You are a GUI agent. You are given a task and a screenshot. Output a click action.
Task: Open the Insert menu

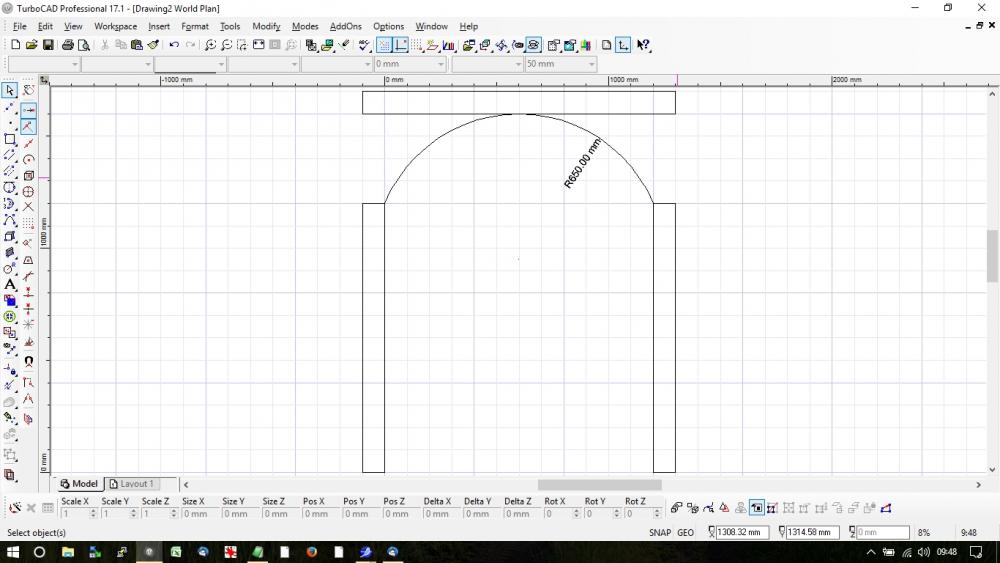click(159, 26)
